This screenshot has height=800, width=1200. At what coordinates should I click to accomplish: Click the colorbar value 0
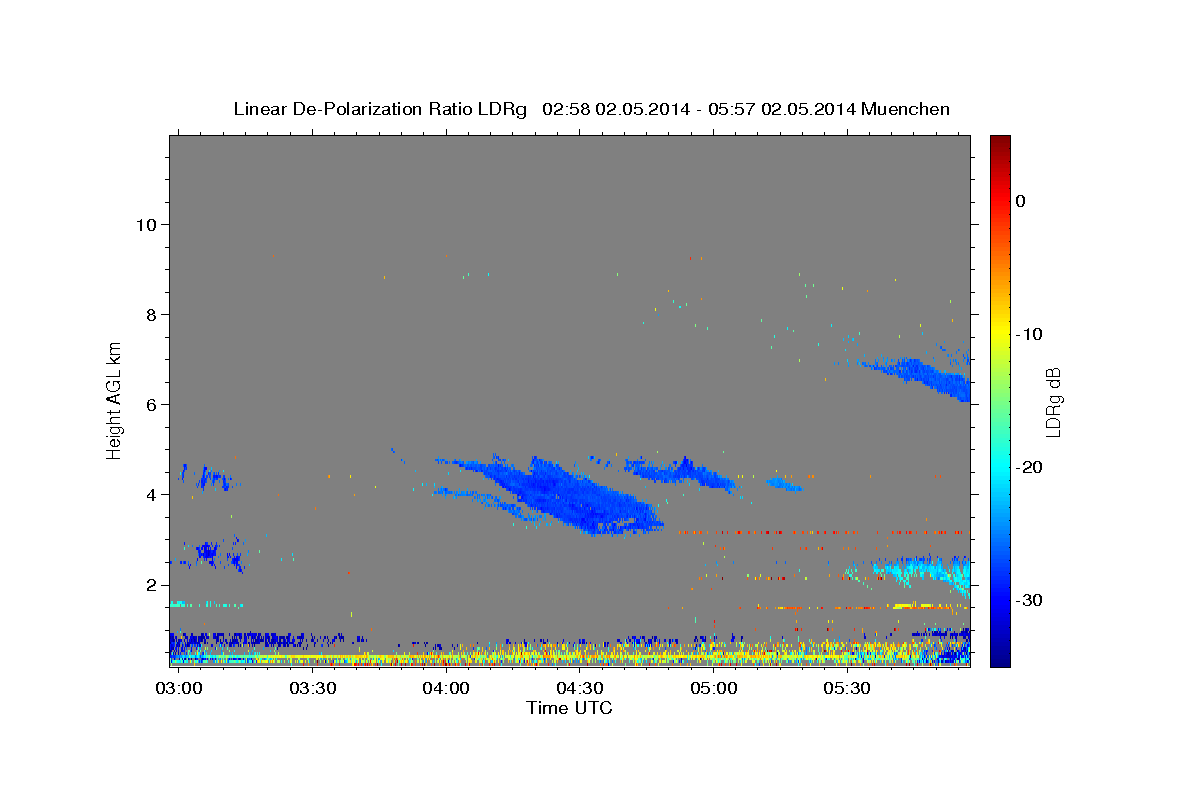pyautogui.click(x=1021, y=201)
